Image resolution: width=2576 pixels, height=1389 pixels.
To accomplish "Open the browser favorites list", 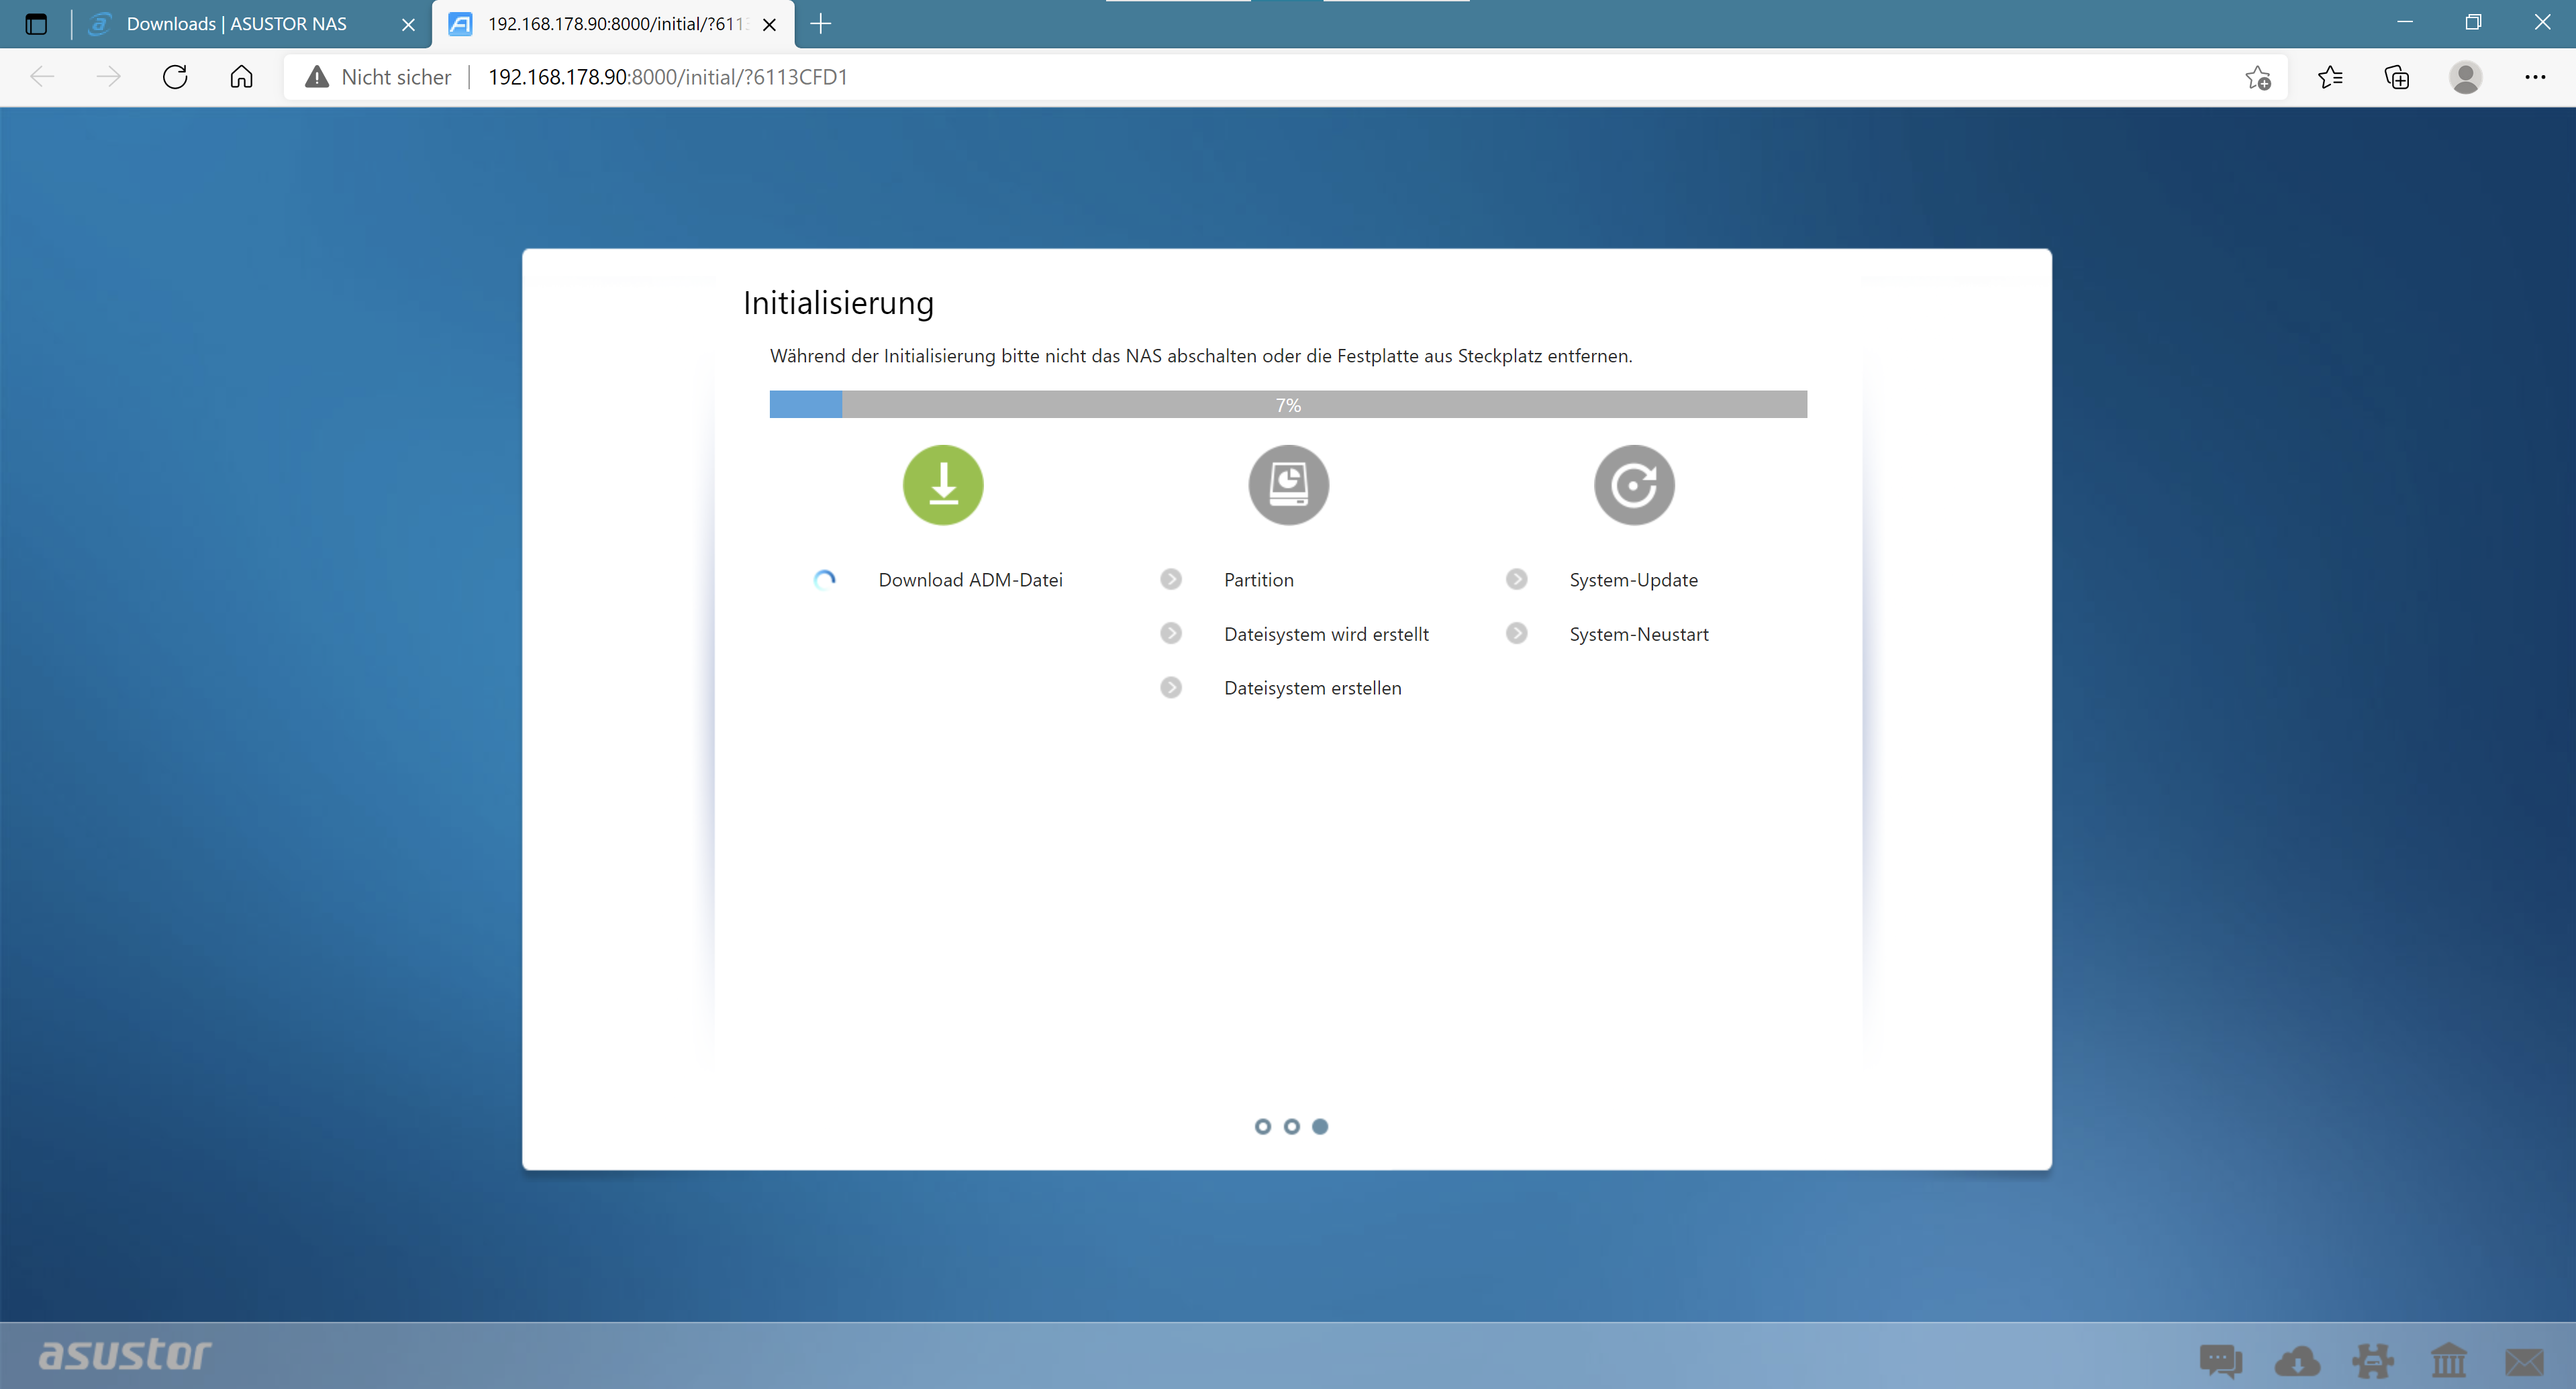I will (x=2330, y=77).
